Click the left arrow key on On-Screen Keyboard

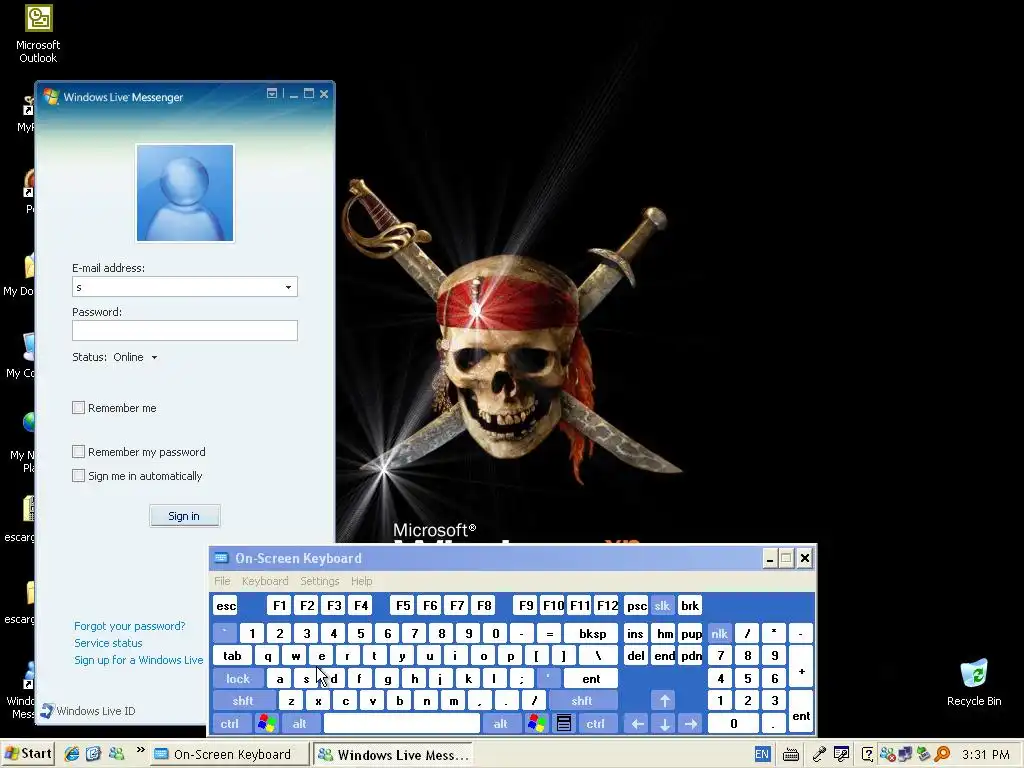[637, 724]
